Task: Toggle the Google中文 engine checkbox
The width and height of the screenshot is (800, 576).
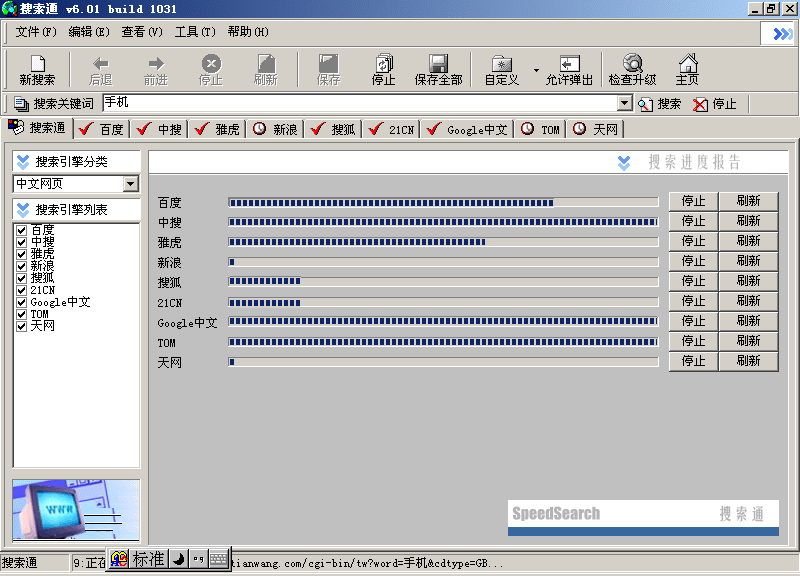Action: pos(21,302)
